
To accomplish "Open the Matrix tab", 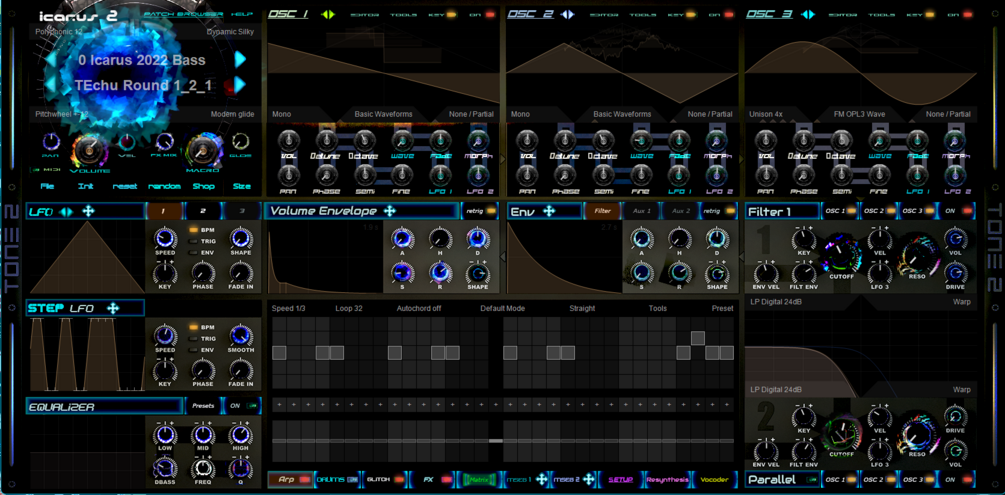I will click(478, 479).
